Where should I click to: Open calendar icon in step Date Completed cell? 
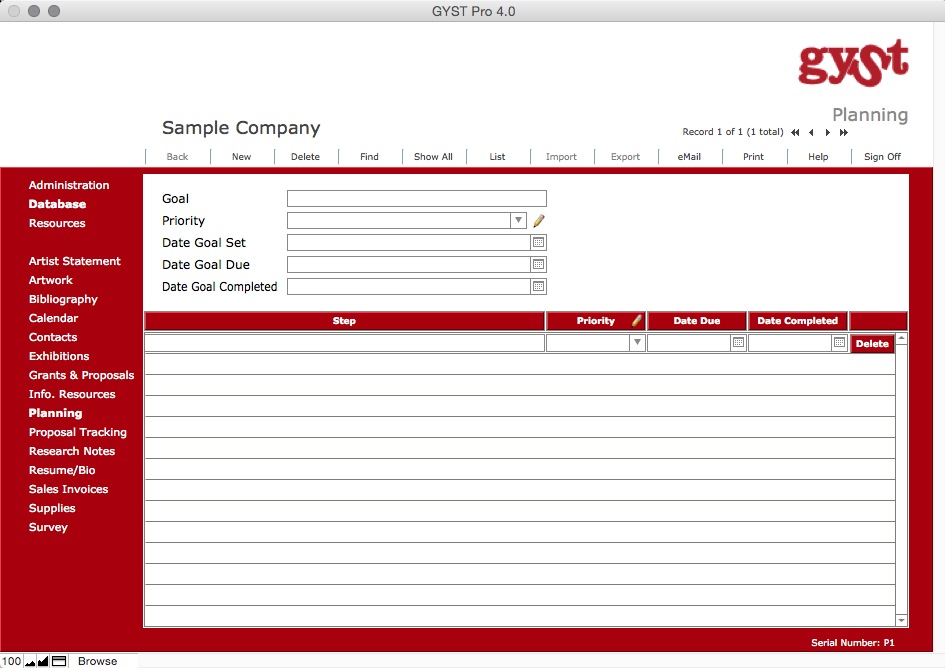[x=840, y=342]
